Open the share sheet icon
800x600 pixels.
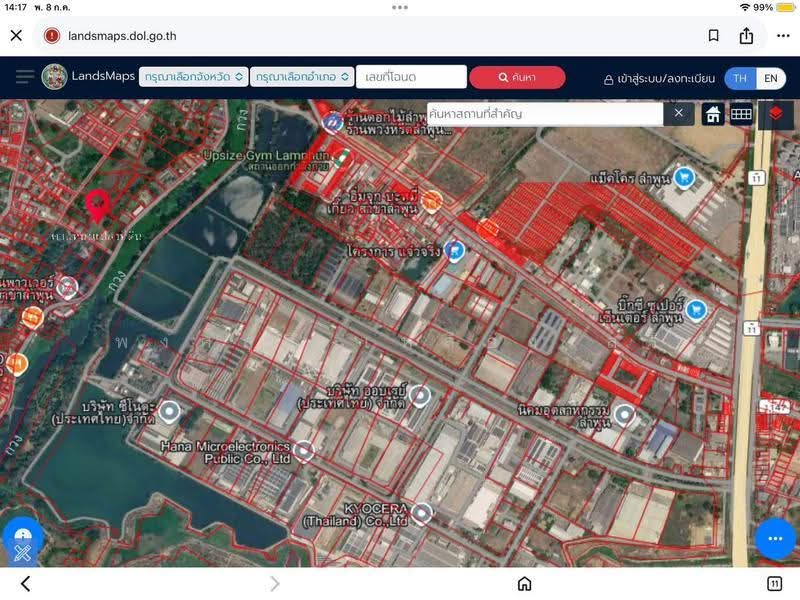point(746,35)
